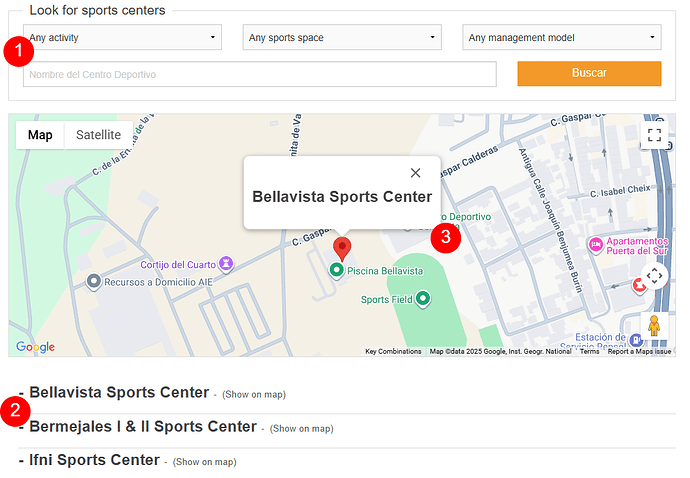Open the Any activity dropdown
The image size is (690, 478).
coord(122,38)
